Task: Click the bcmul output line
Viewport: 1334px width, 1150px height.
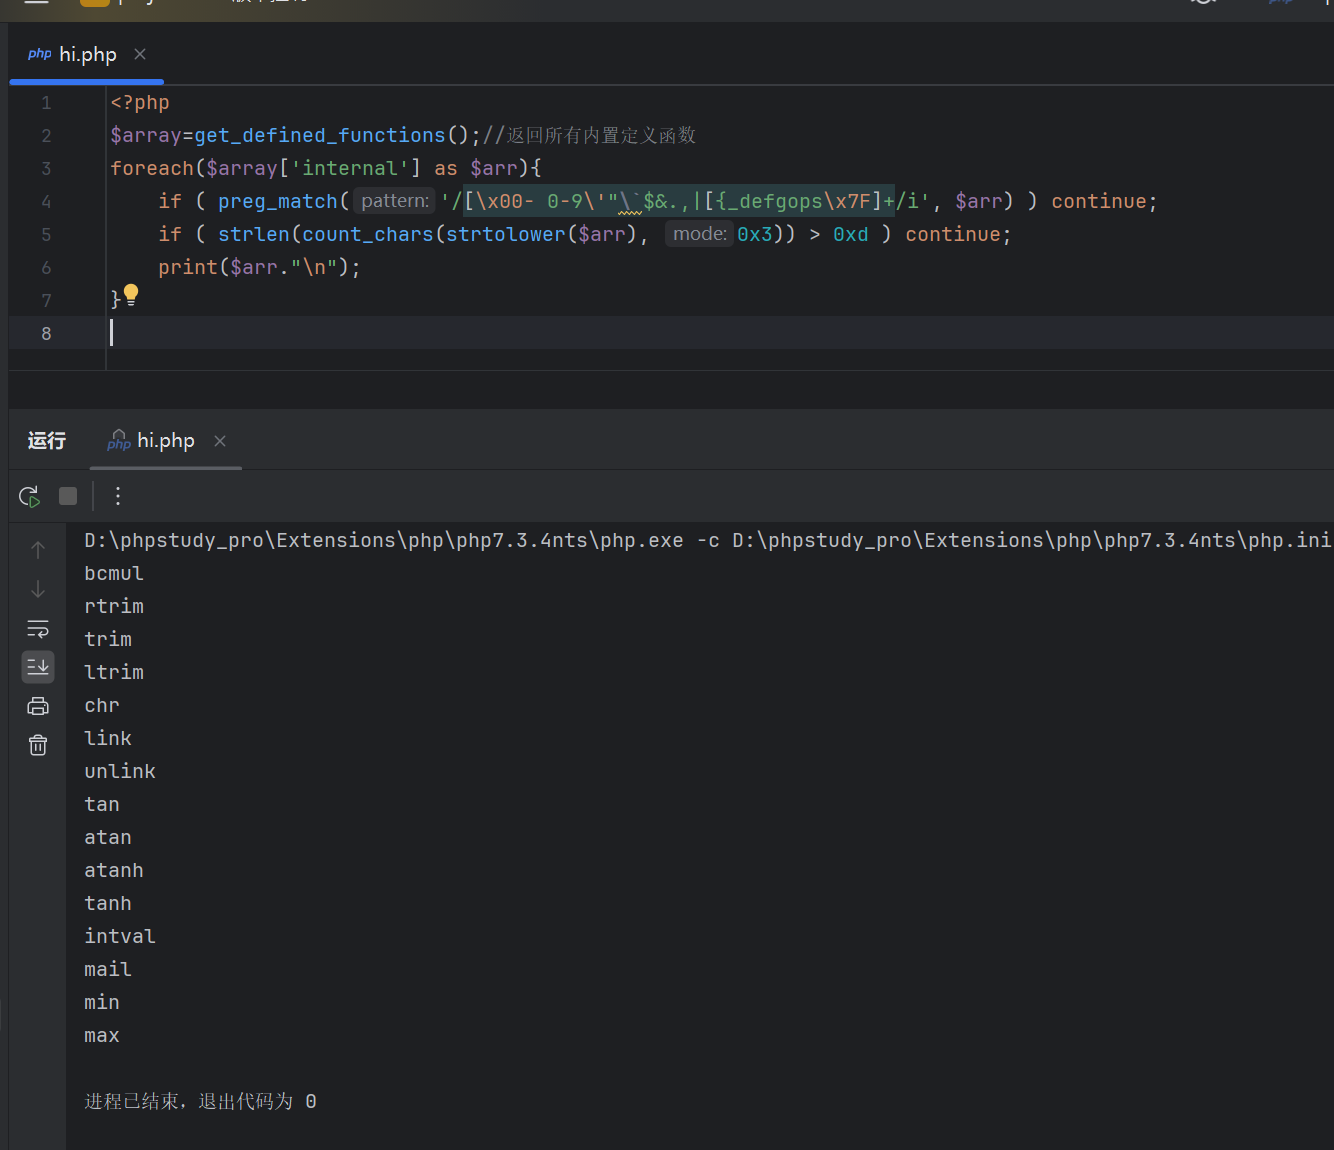Action: point(114,574)
